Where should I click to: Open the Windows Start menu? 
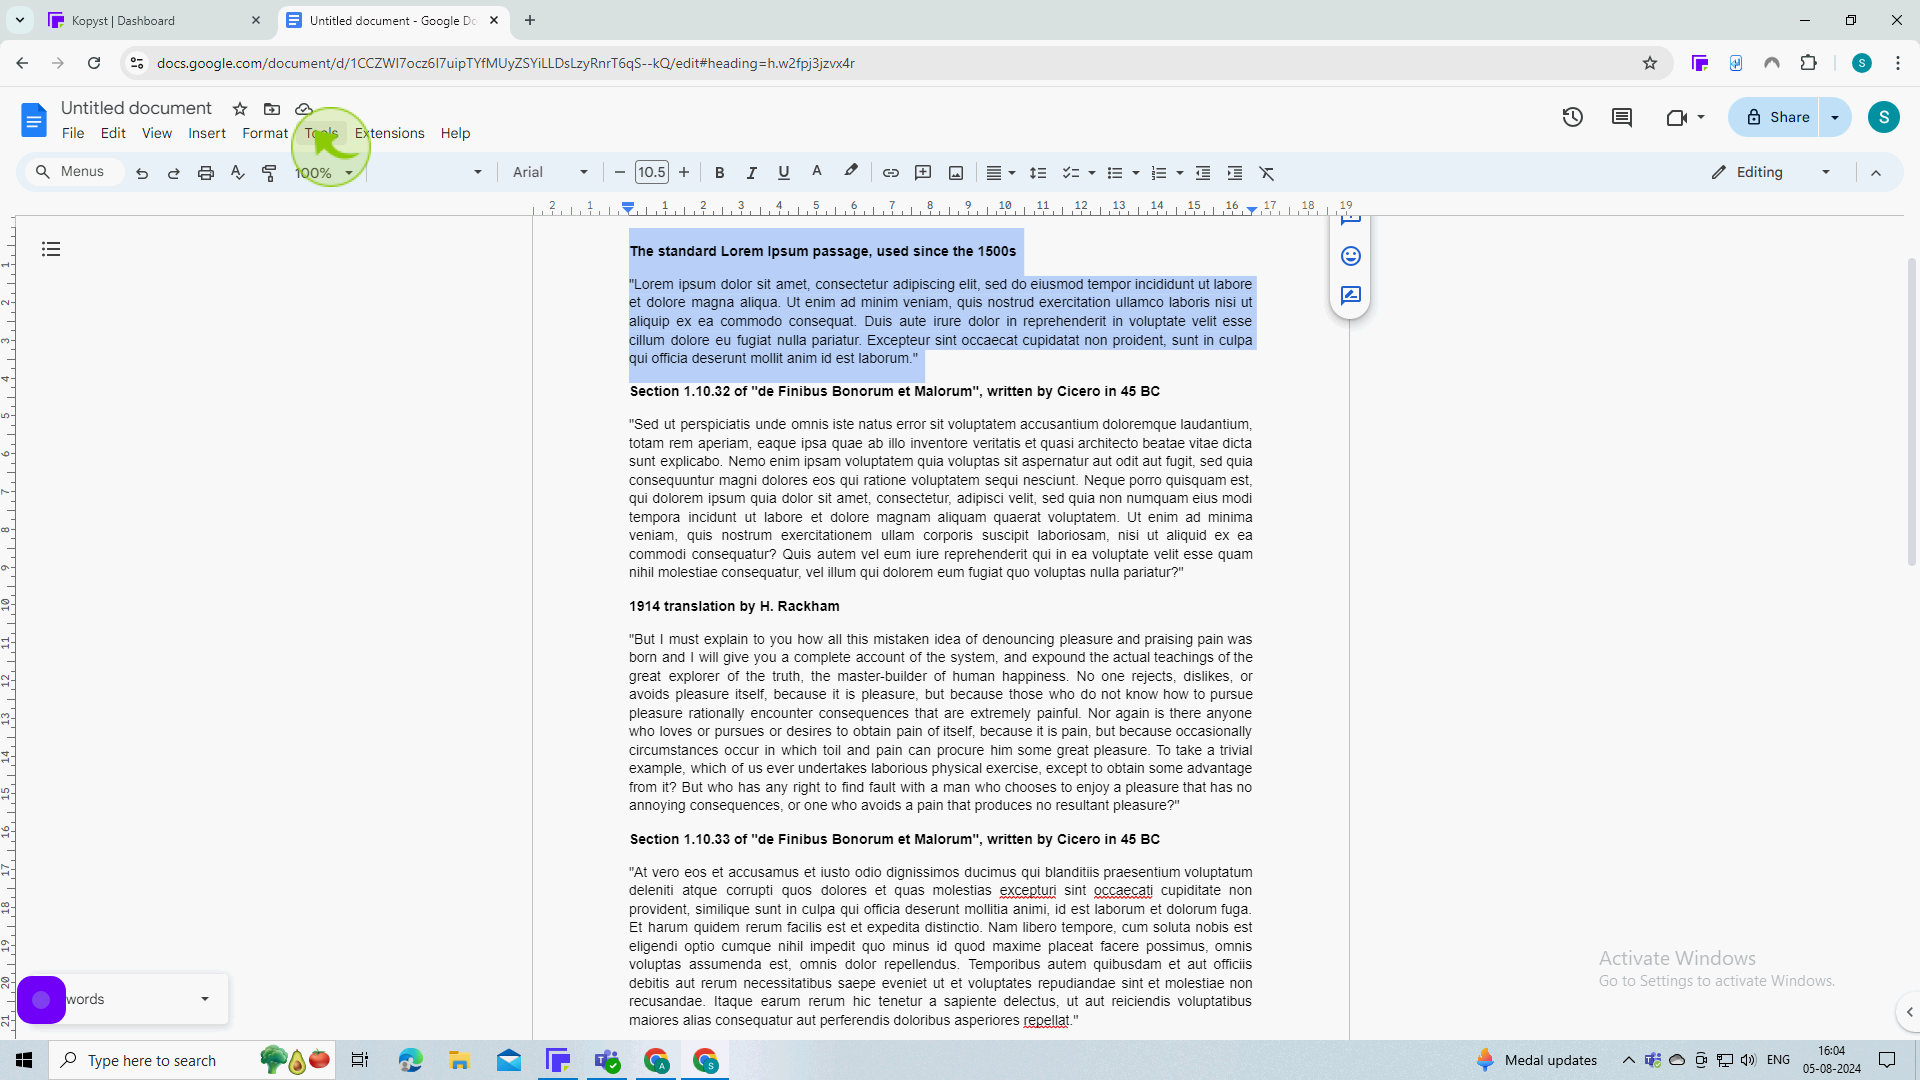coord(24,1060)
